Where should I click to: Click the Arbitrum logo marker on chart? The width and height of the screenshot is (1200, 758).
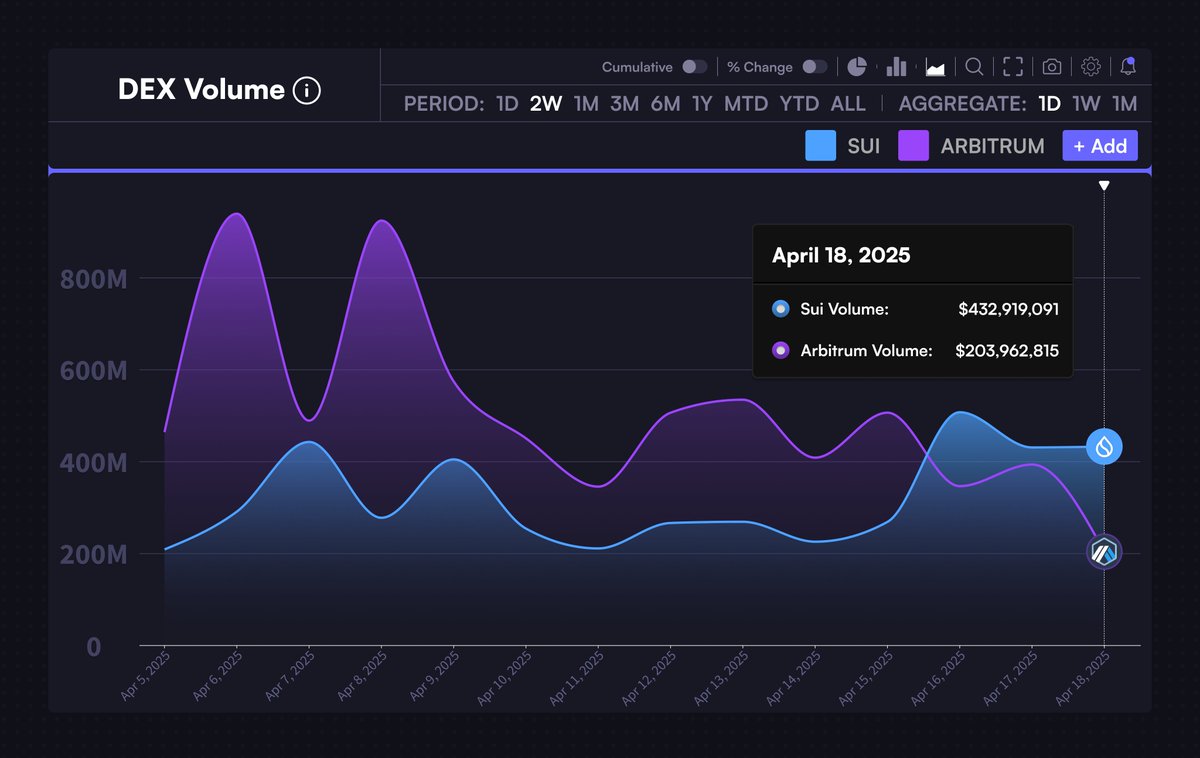pos(1104,551)
